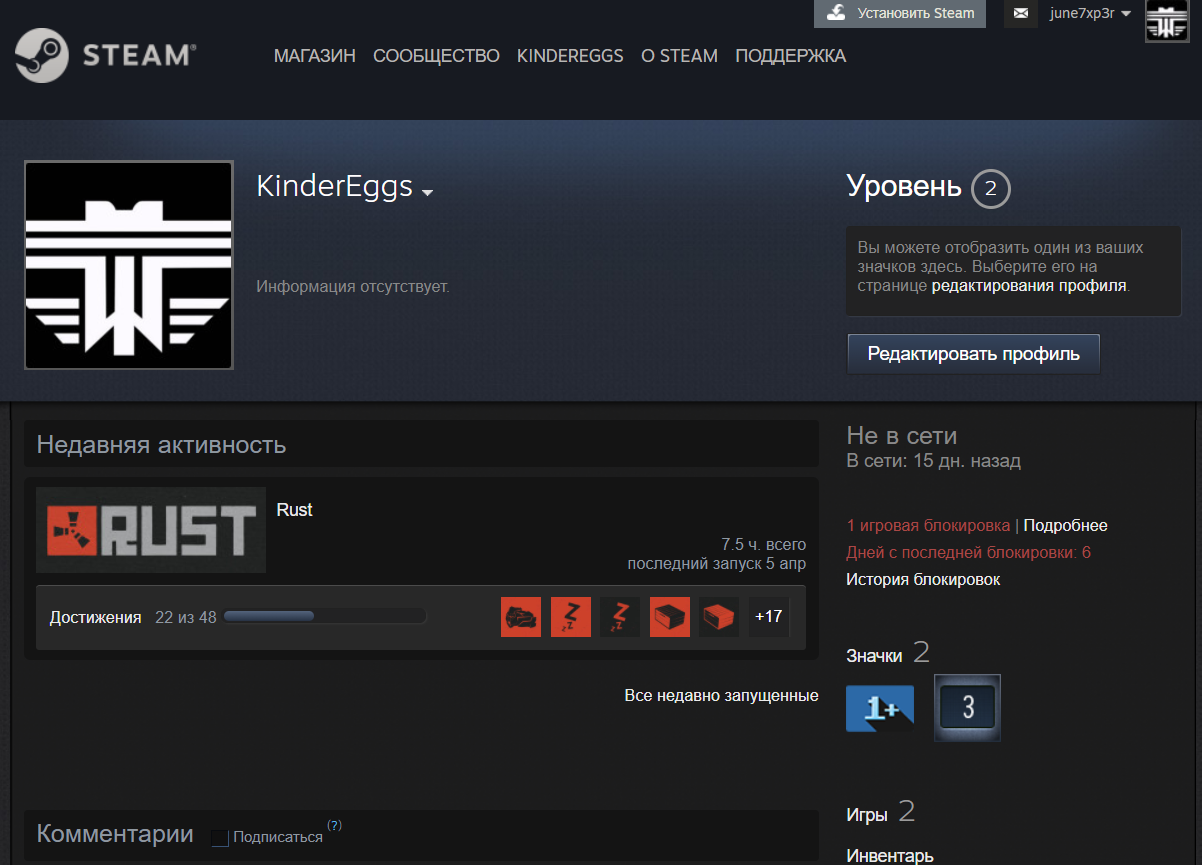Click the В сети: 15 дн. назад text
Image resolution: width=1202 pixels, height=865 pixels.
coord(934,461)
